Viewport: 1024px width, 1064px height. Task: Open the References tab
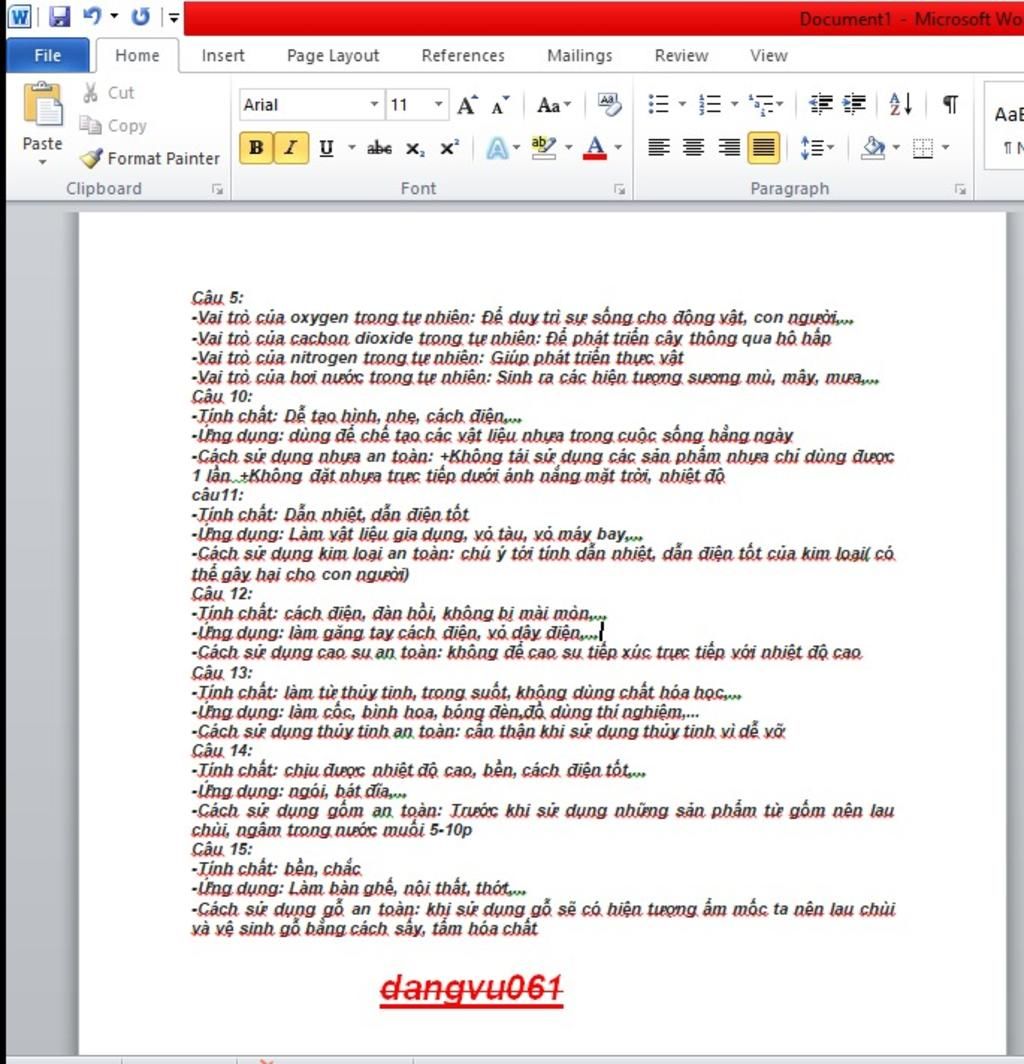tap(463, 56)
